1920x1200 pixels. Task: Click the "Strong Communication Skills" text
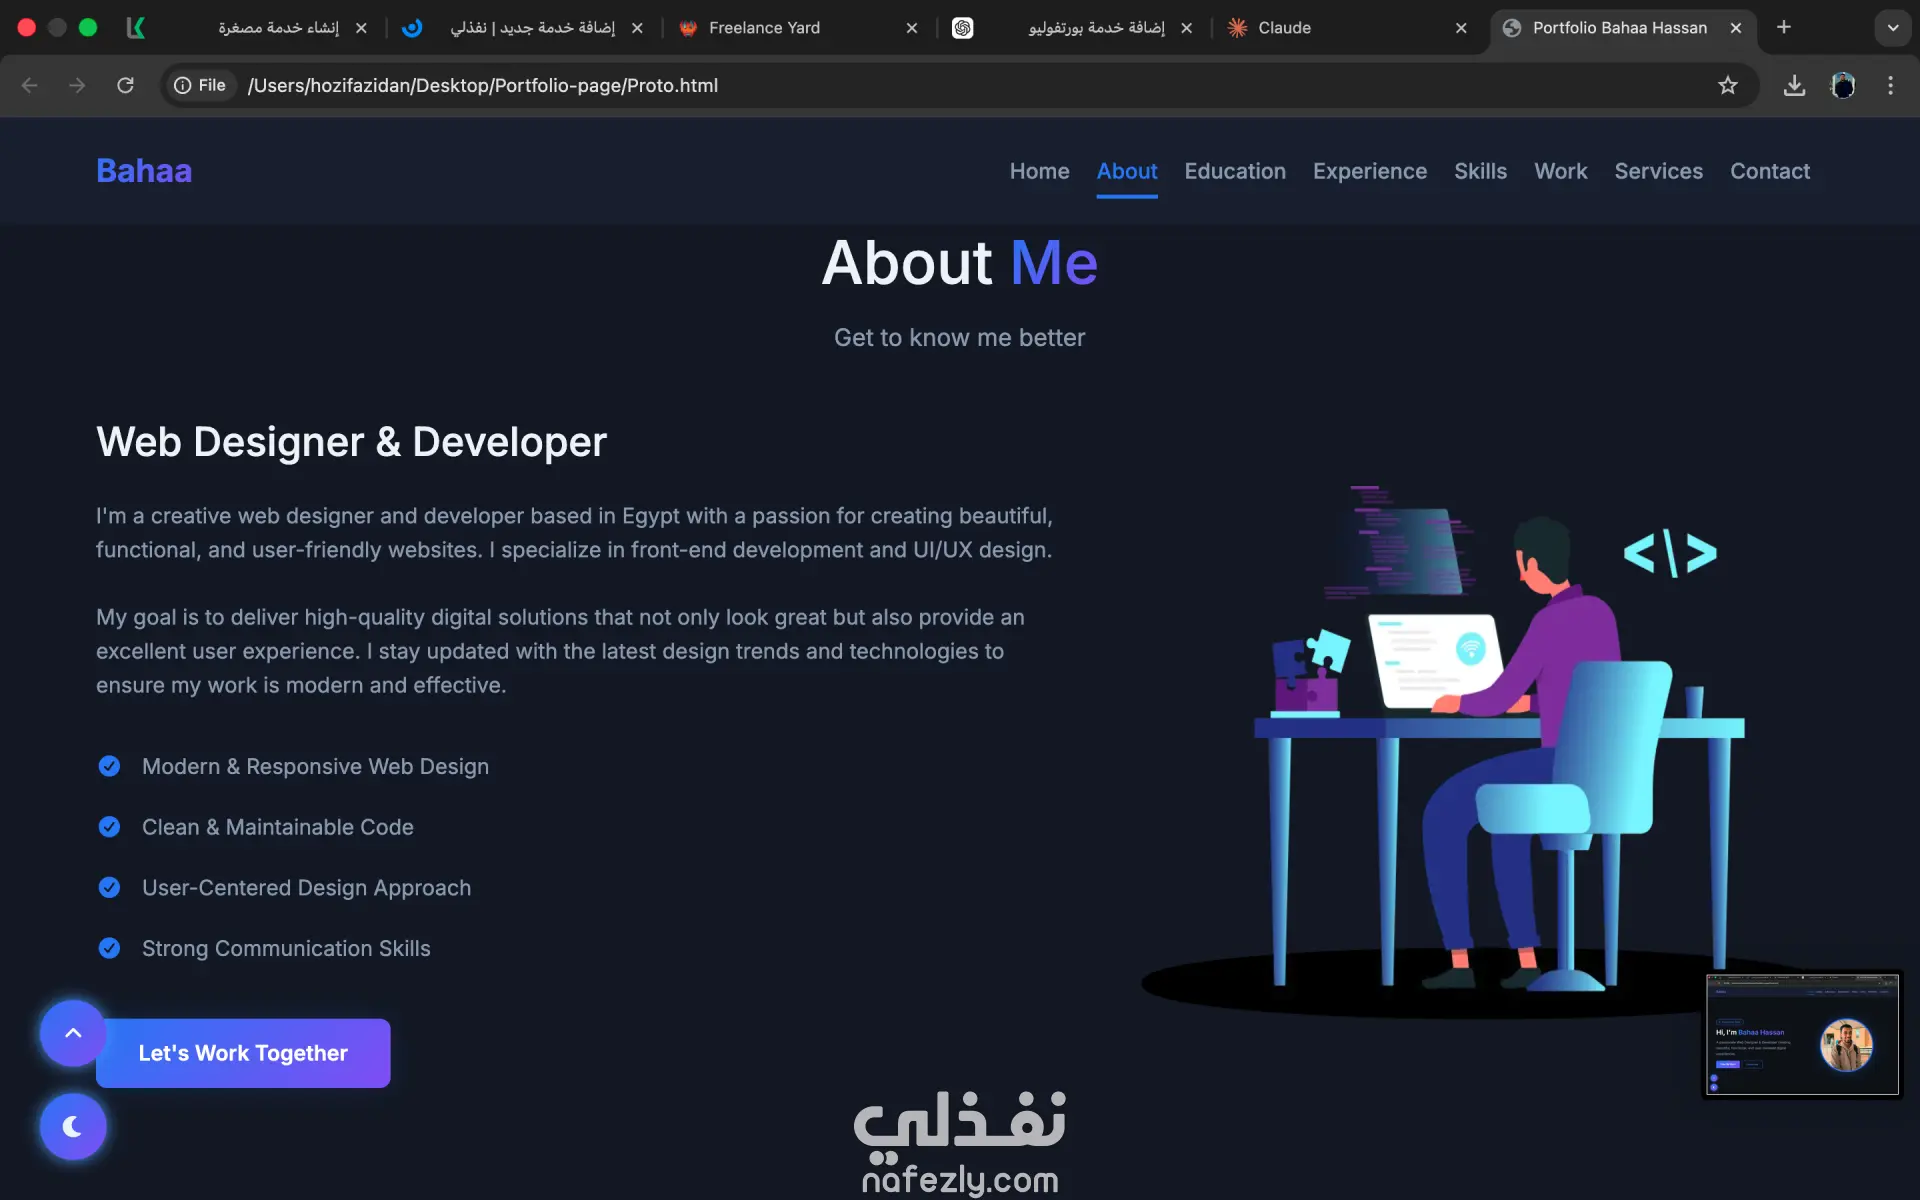click(x=286, y=948)
